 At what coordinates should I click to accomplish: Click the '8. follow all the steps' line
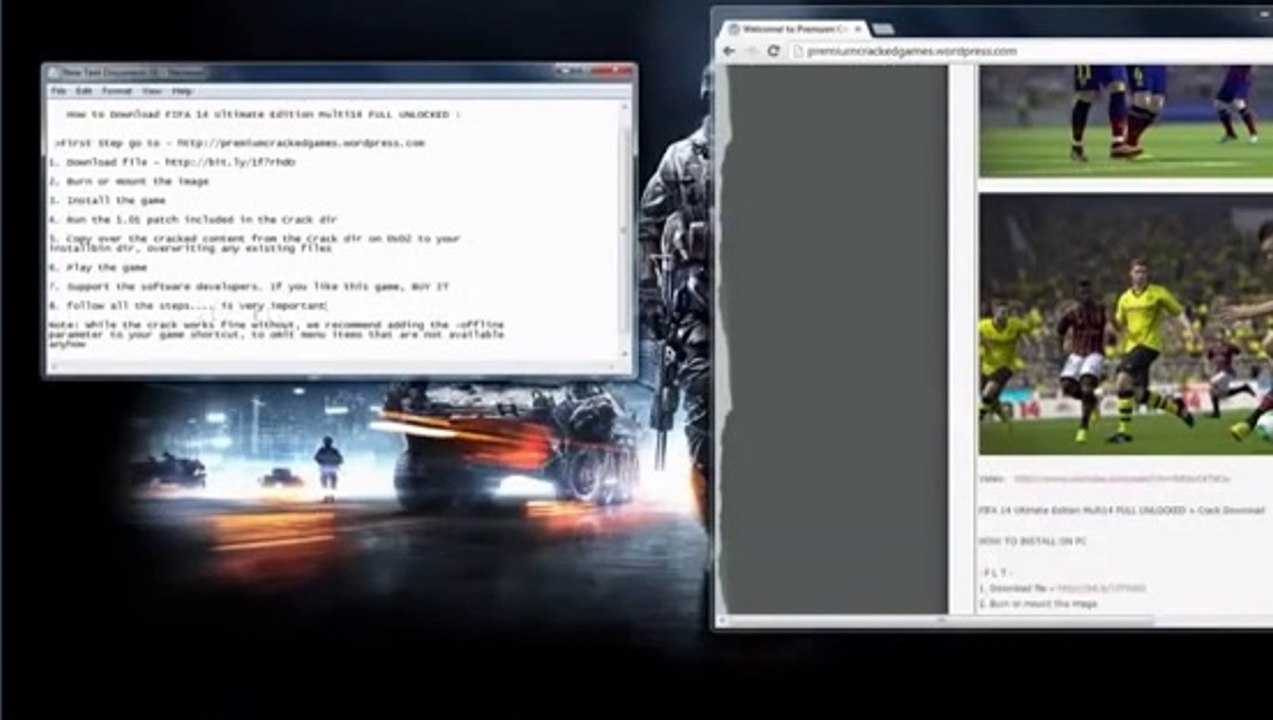tap(188, 305)
